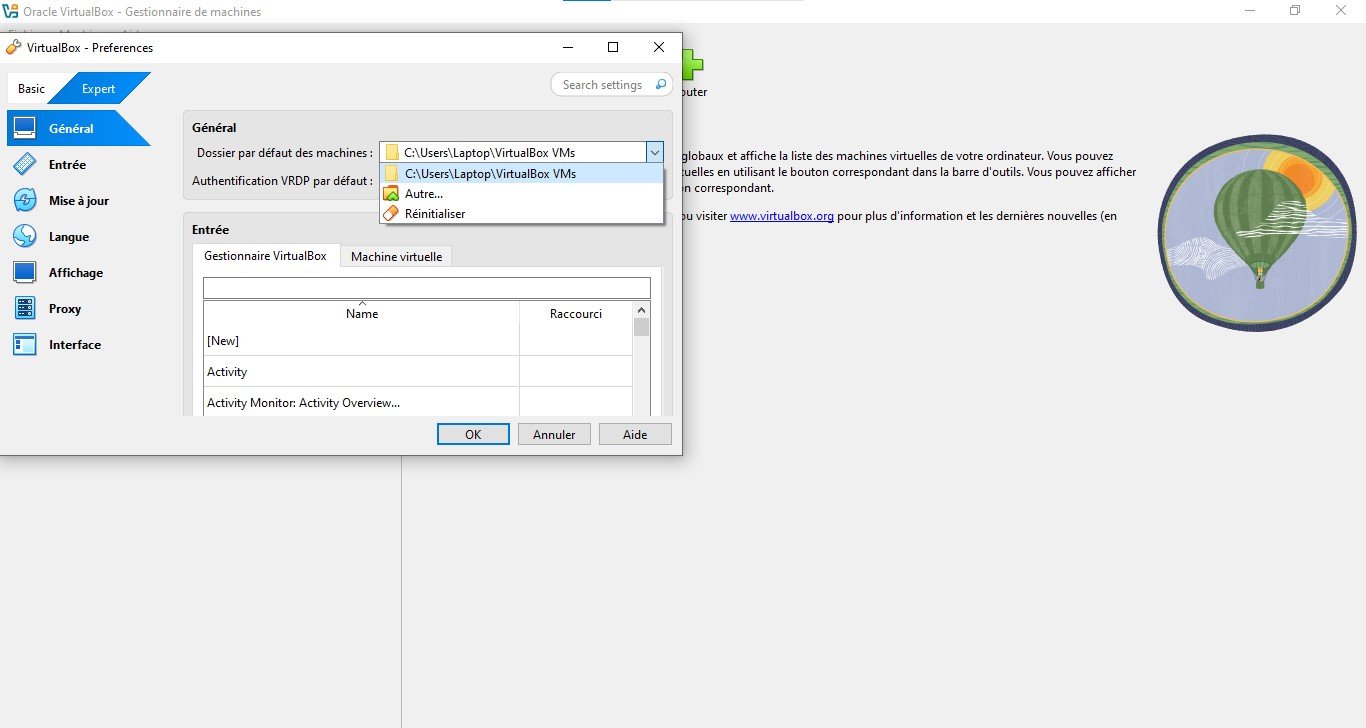Choose the Autre... folder option
Viewport: 1366px width, 728px height.
[423, 194]
